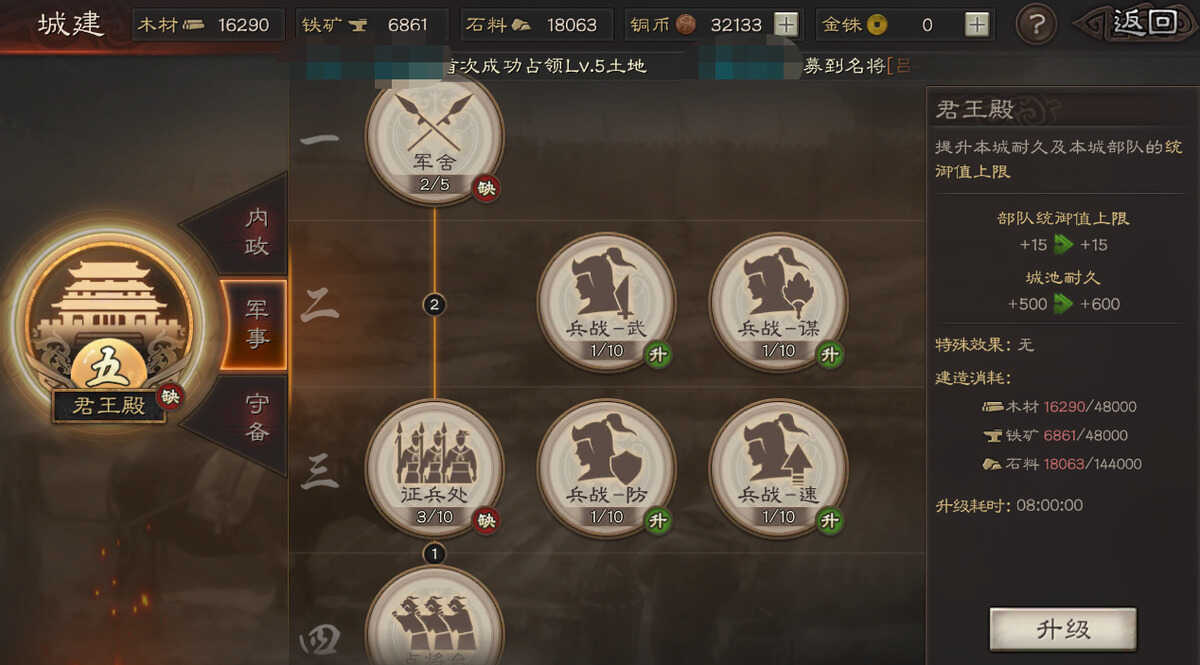
Task: Click the red 缺 badge on 军舍
Action: (486, 187)
